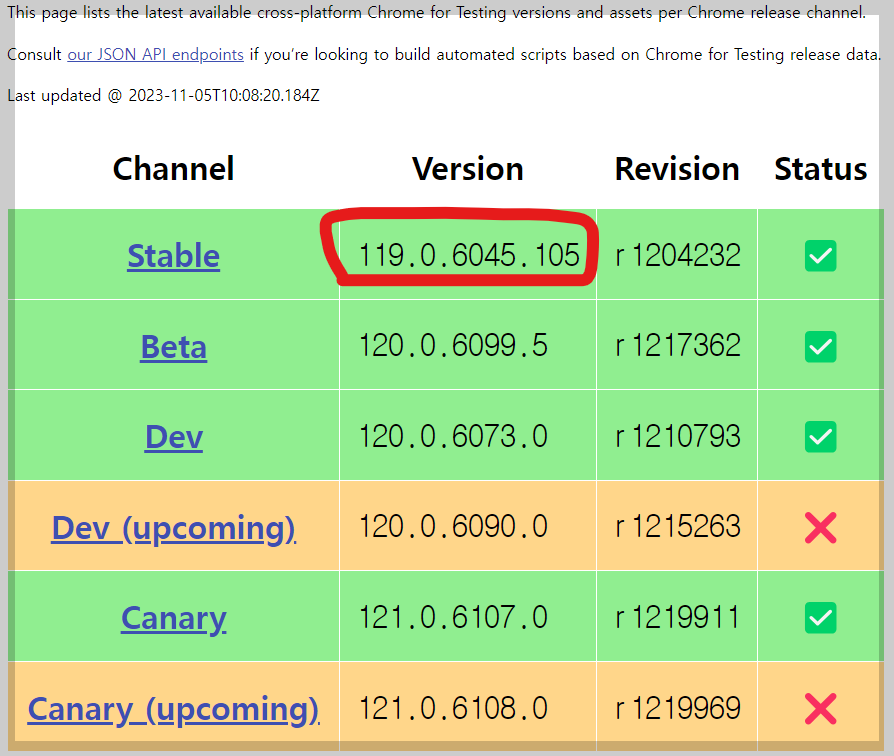Click the red X in Canary (upcoming) row
The width and height of the screenshot is (894, 756).
pyautogui.click(x=820, y=709)
